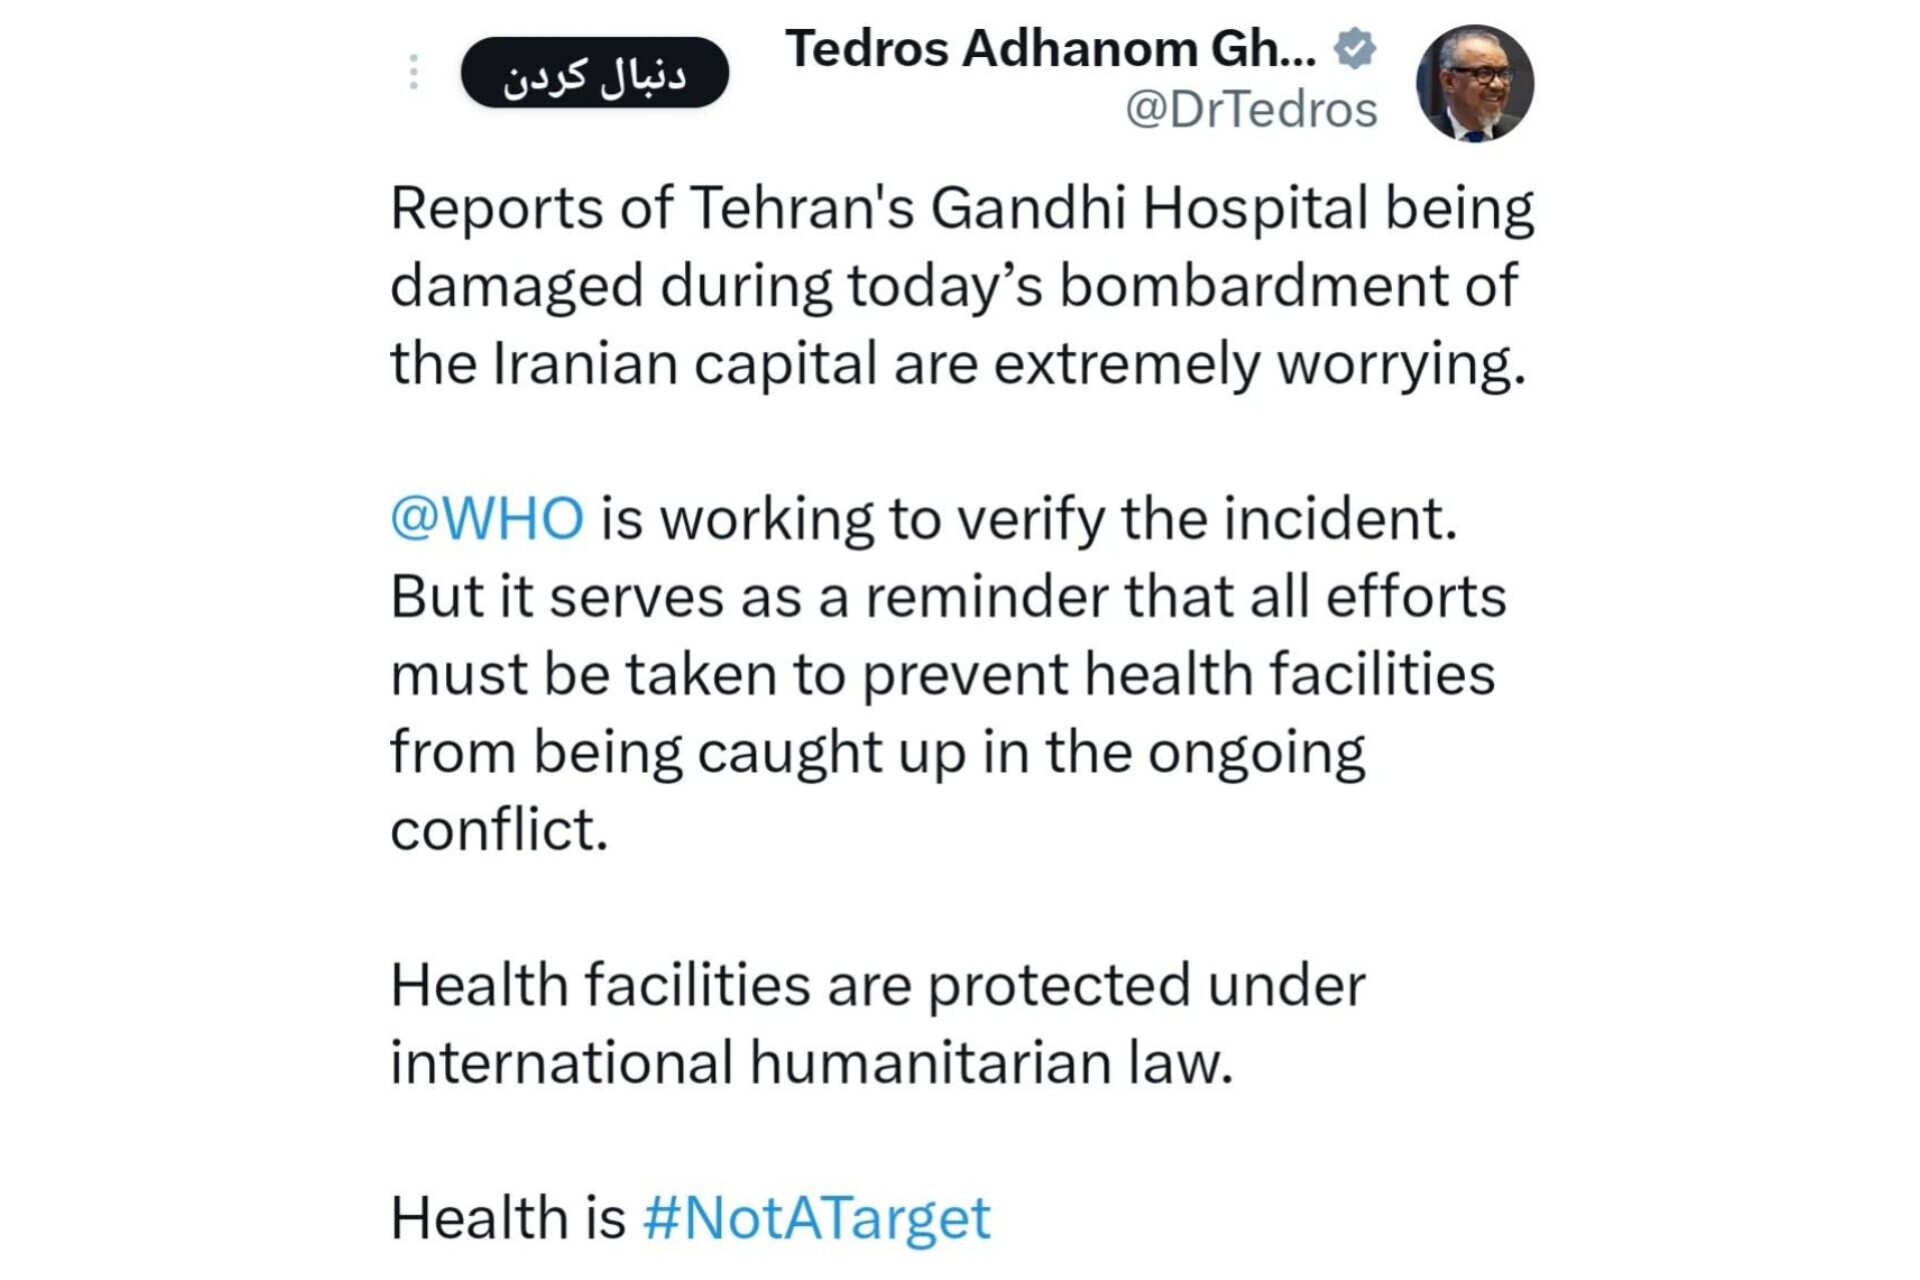Click the Tedros Adhanom Gh... display name
1920x1280 pixels.
click(x=1050, y=48)
